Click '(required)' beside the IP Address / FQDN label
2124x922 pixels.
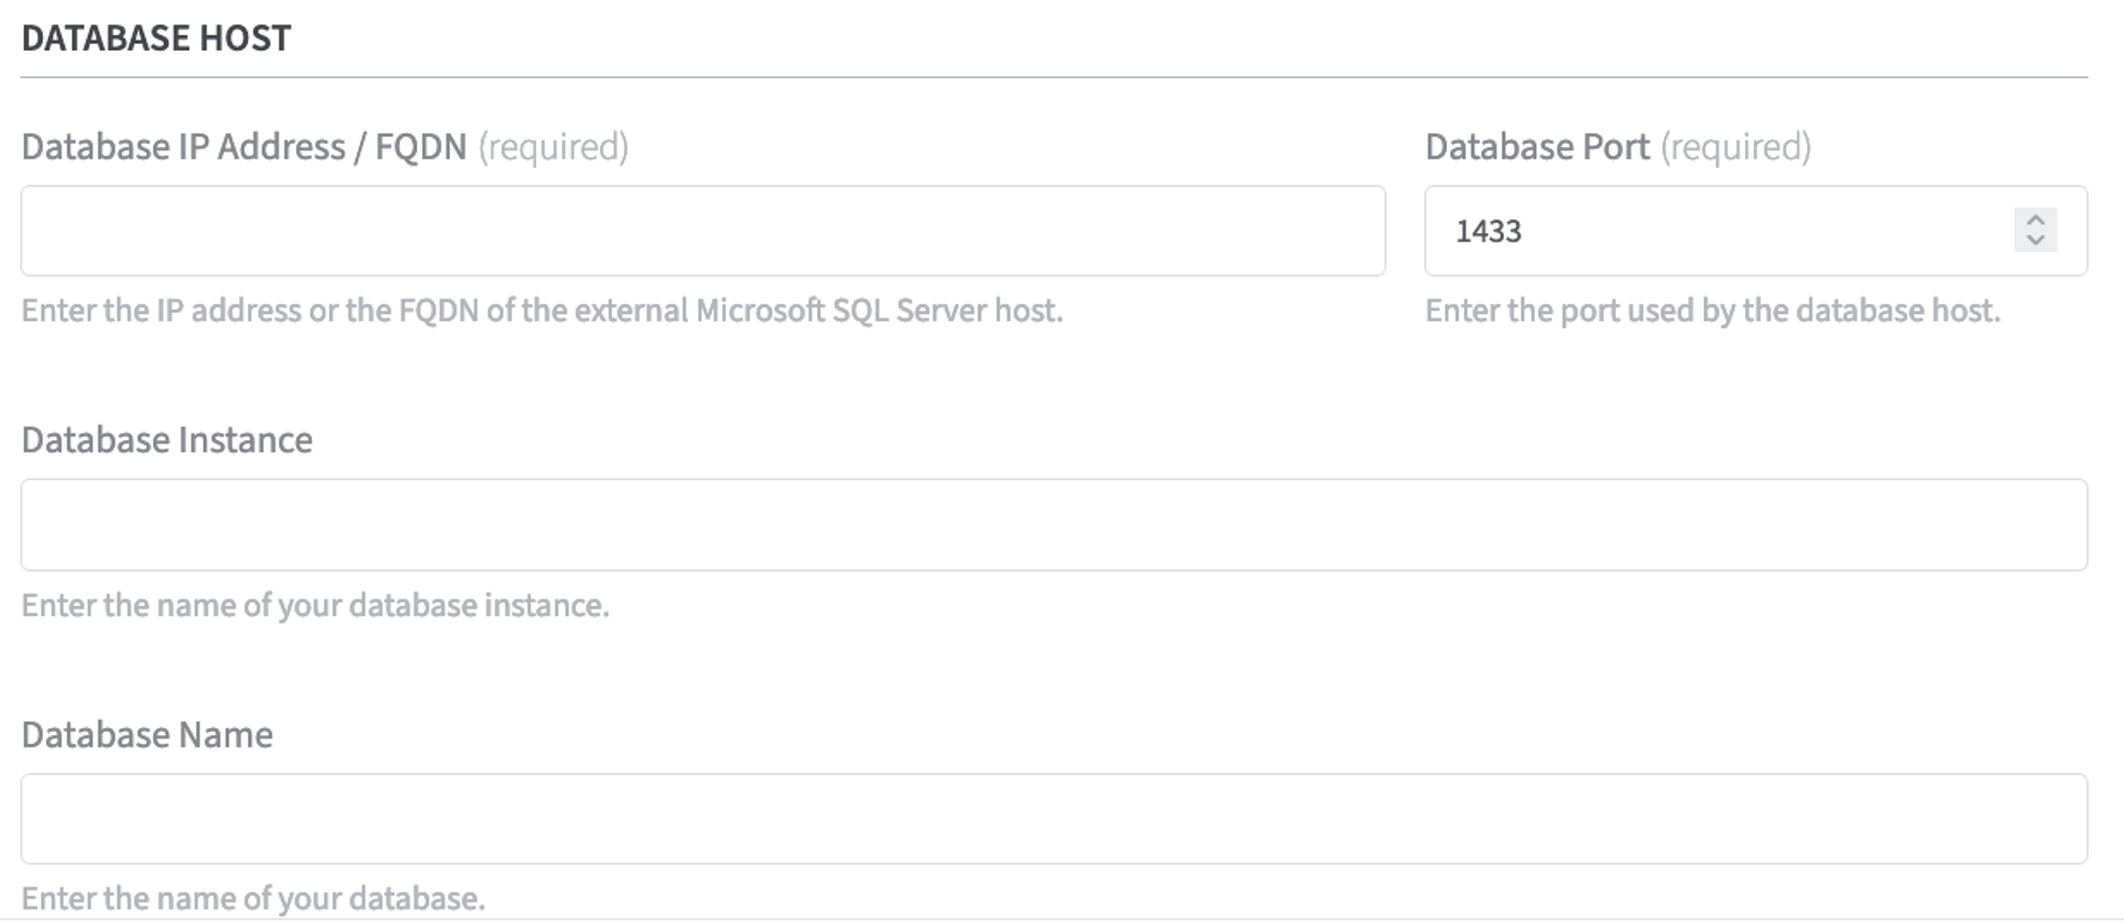coord(553,147)
